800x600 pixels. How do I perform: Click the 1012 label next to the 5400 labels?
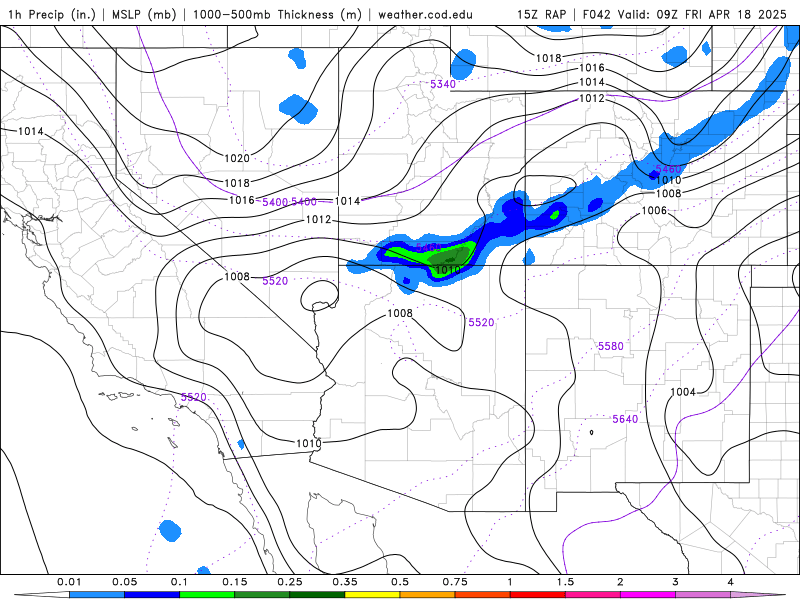(318, 219)
